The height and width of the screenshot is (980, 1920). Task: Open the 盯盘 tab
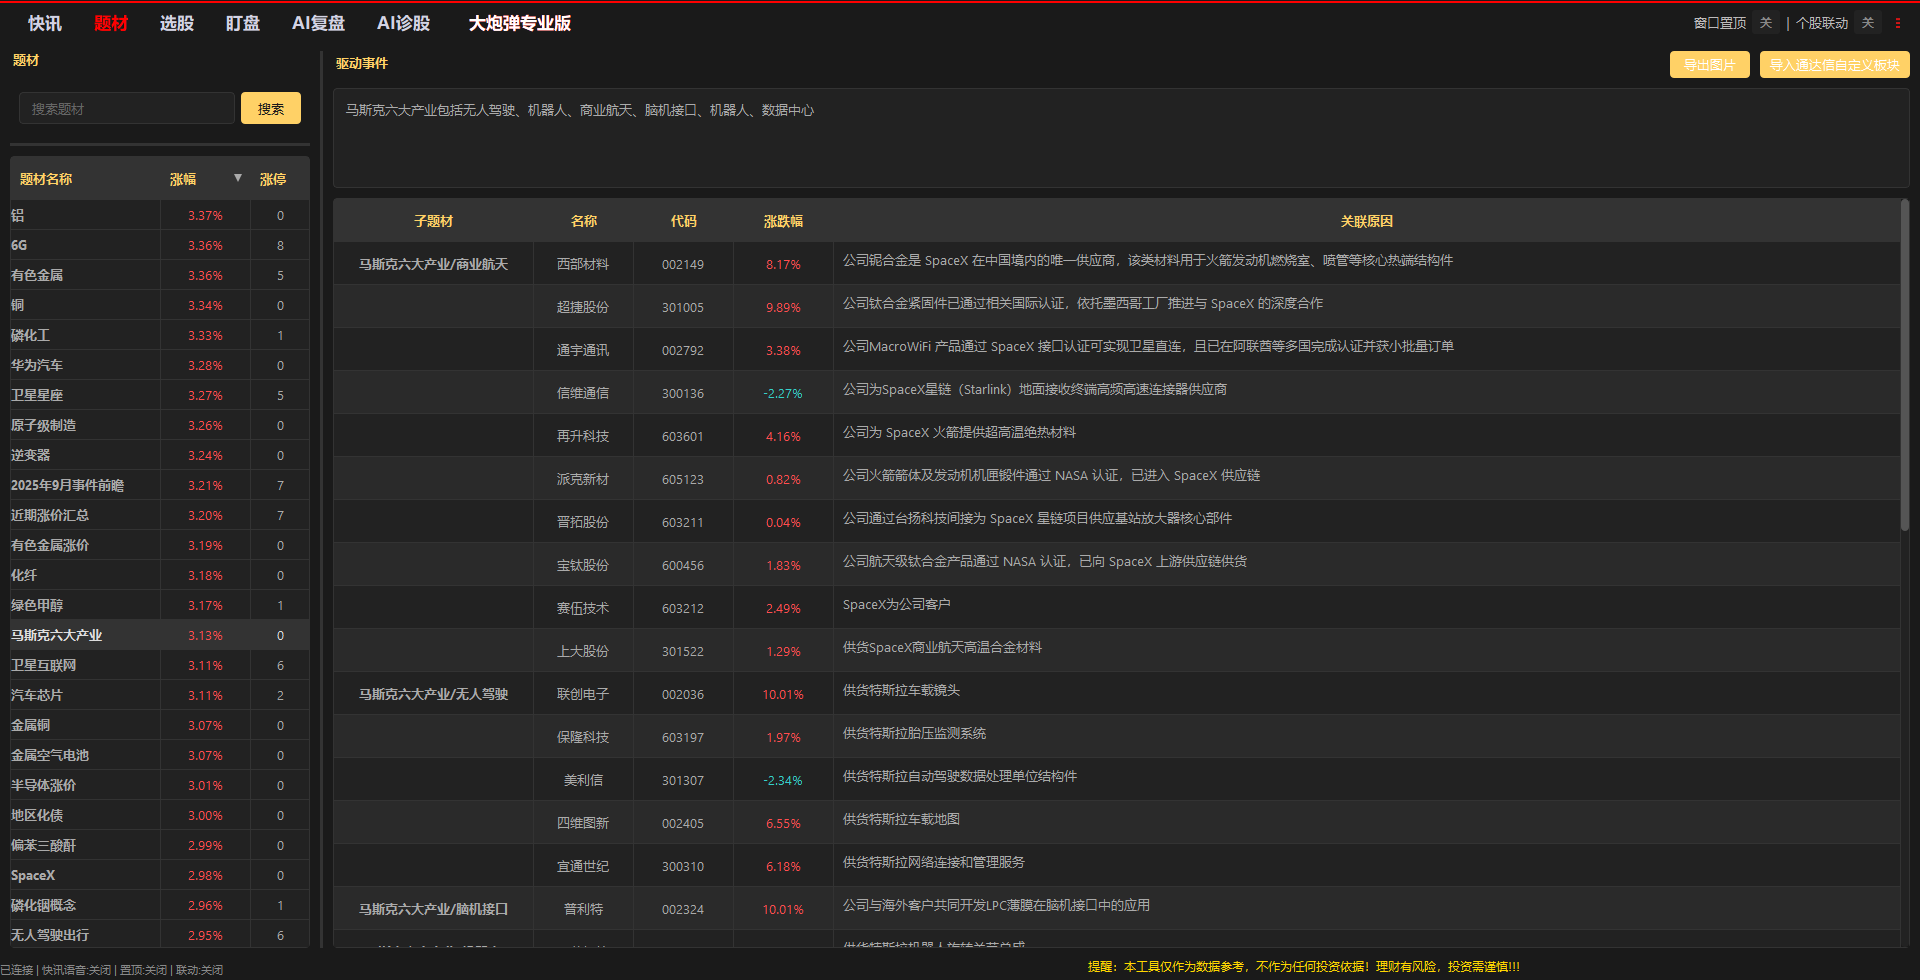[x=243, y=23]
